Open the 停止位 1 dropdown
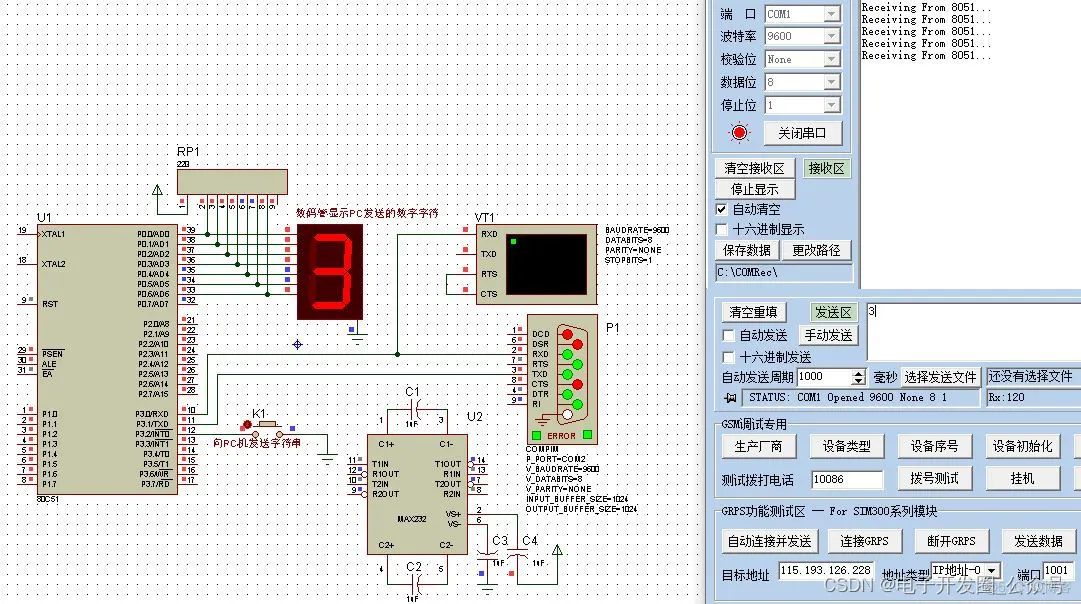The height and width of the screenshot is (604, 1081). point(832,105)
